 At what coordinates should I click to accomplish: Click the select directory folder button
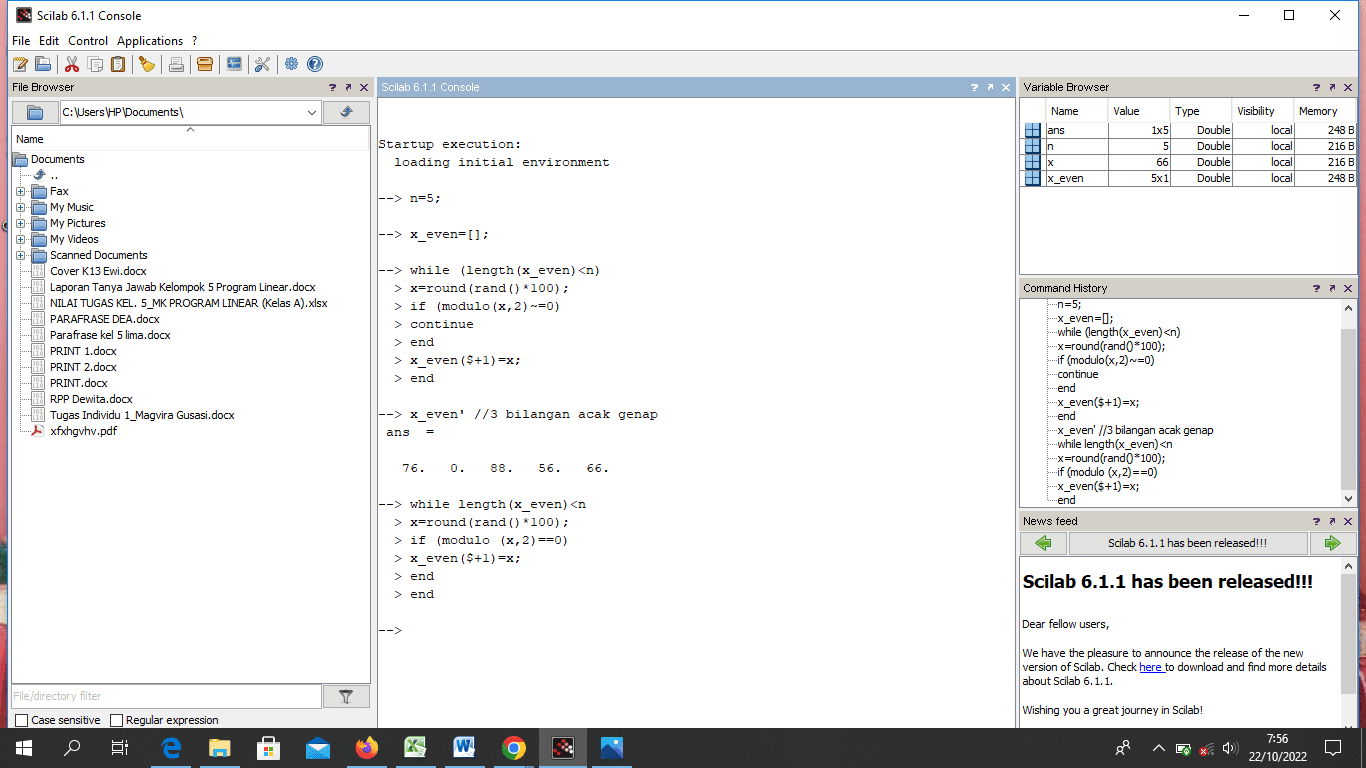point(35,112)
